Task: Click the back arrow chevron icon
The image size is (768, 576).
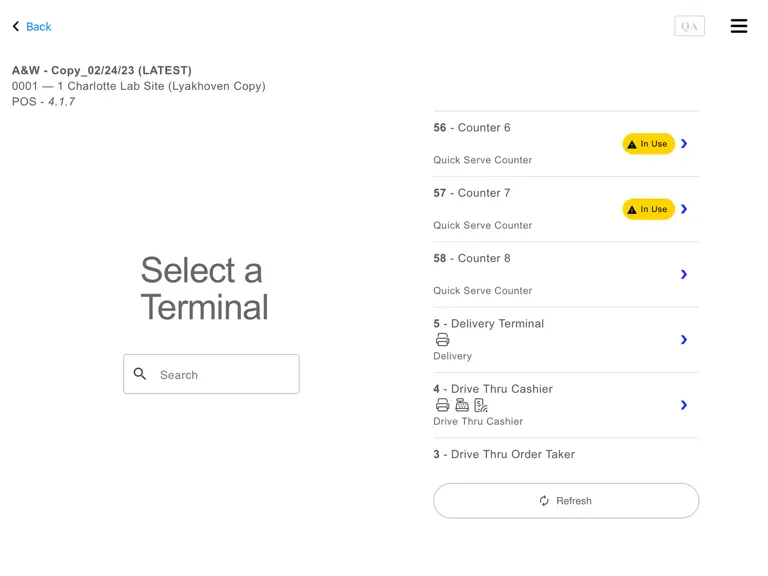Action: tap(16, 26)
